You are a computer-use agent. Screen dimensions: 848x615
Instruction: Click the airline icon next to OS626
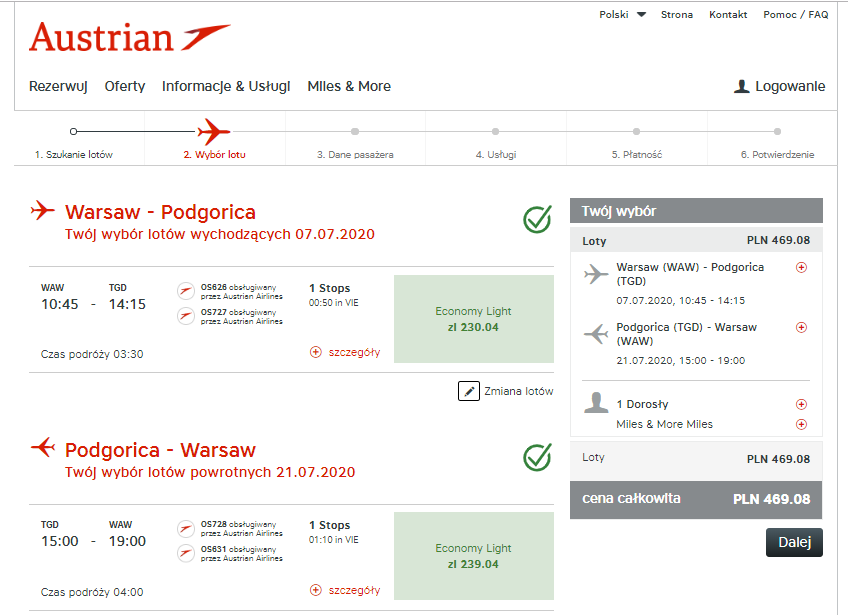[x=186, y=291]
